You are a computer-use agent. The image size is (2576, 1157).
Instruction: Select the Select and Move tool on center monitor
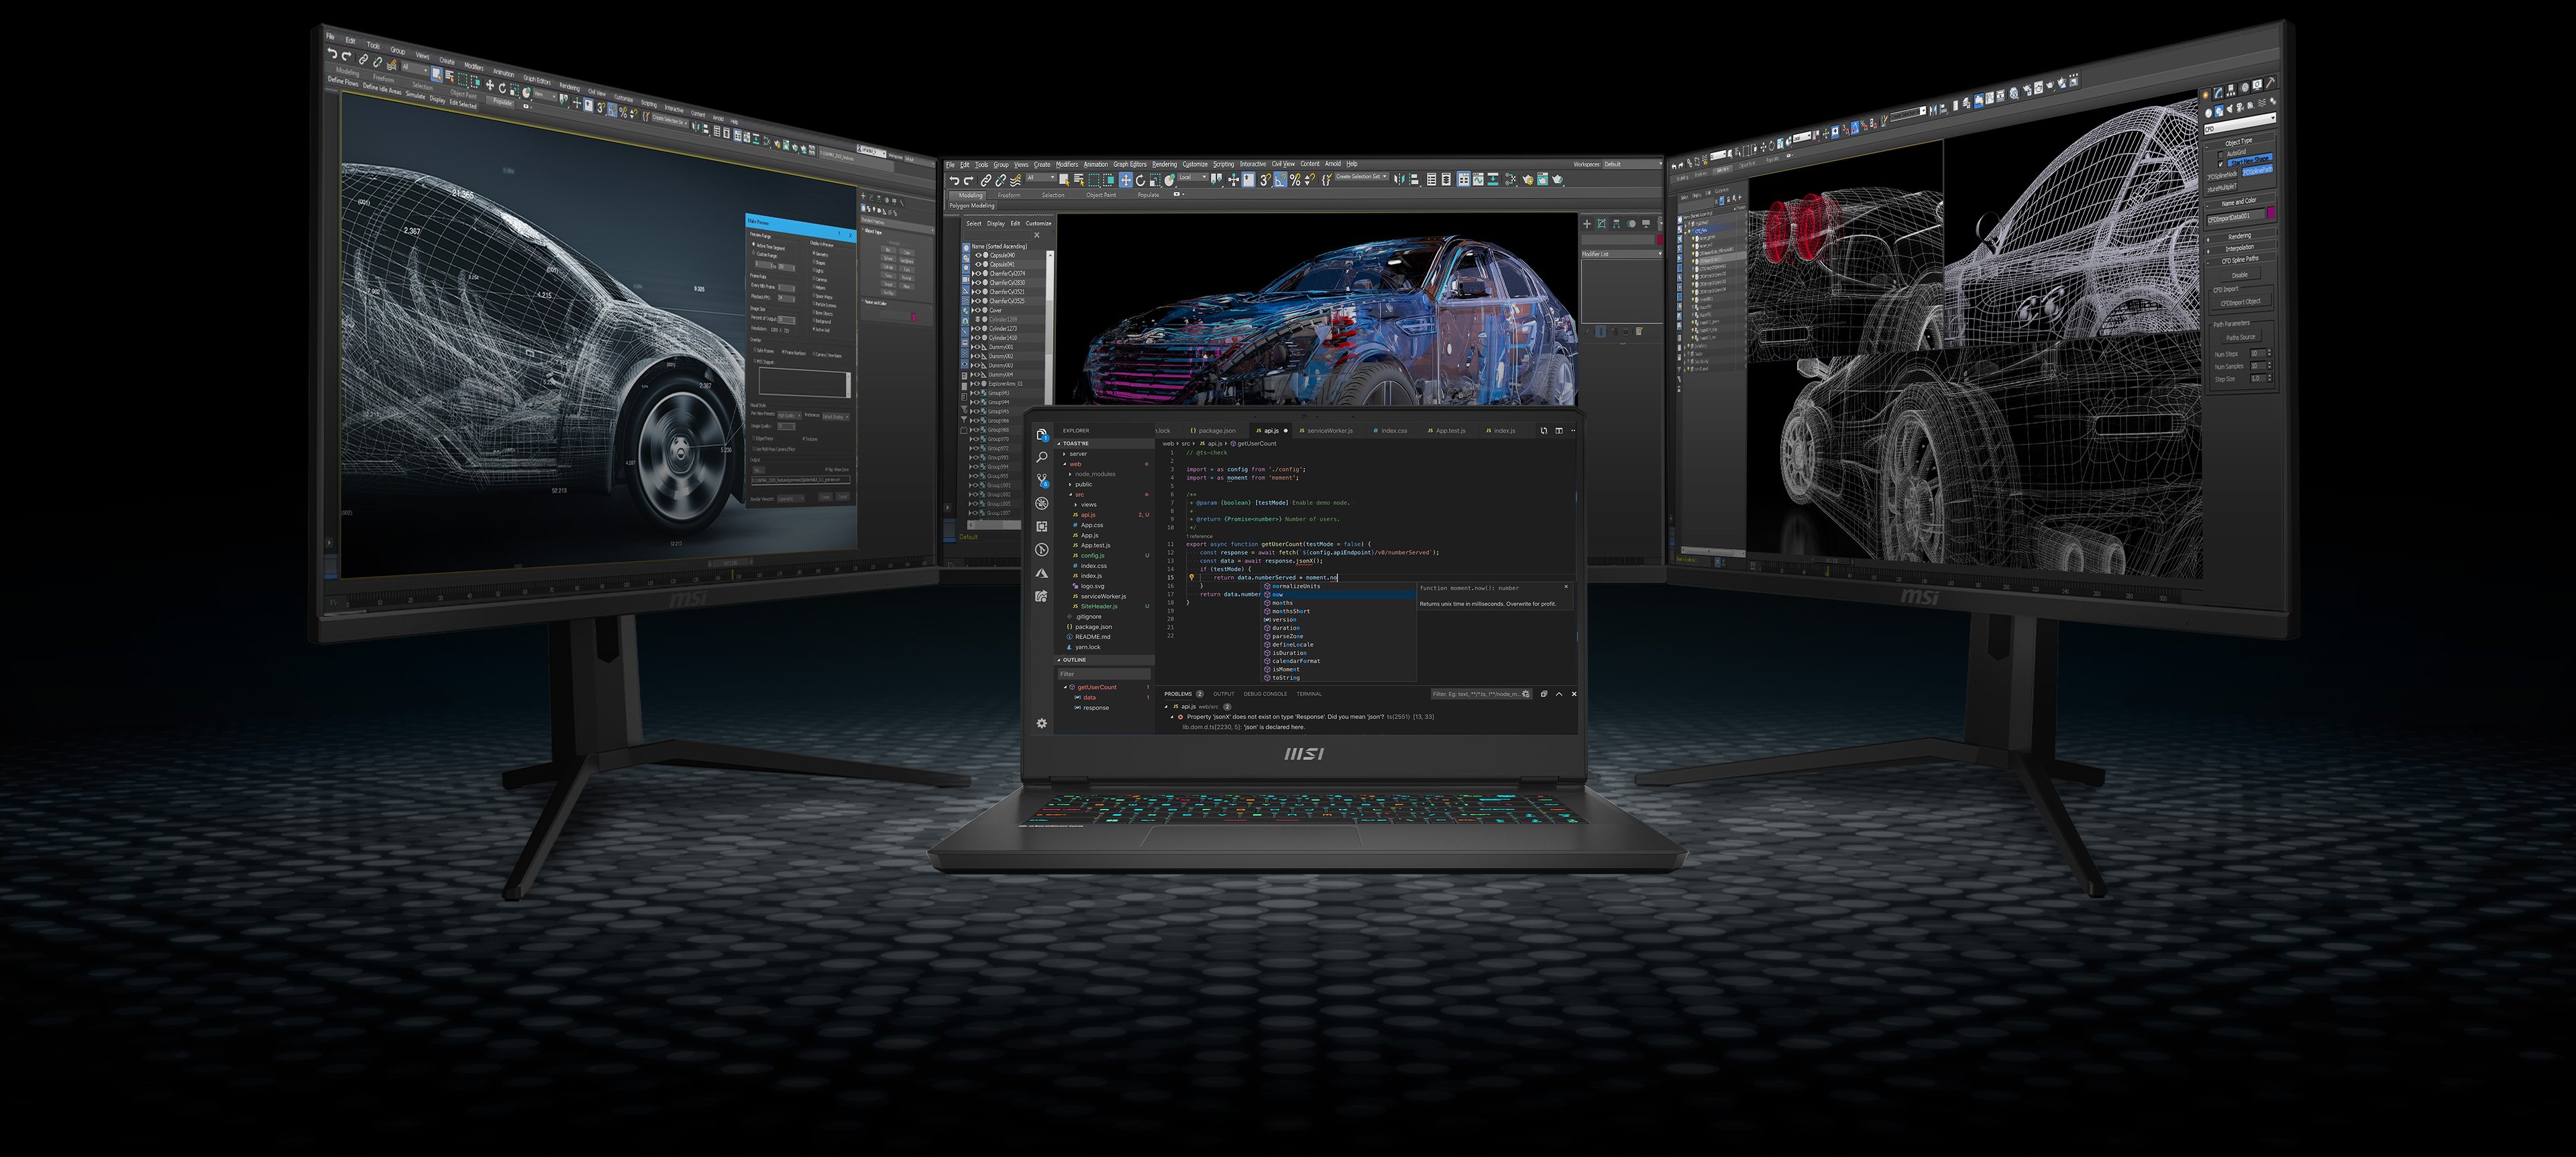1126,180
